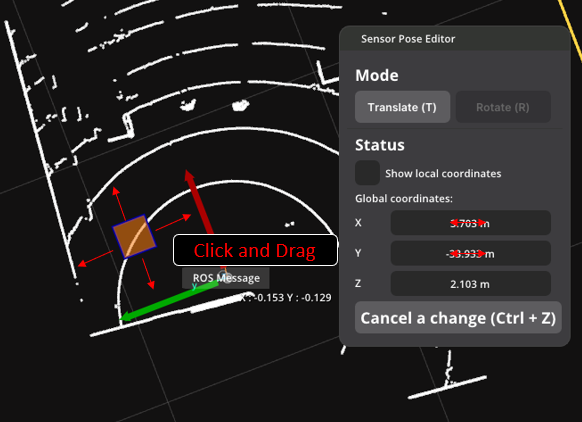Enable Show local coordinates checkbox
Screen dimensions: 582x422
tap(367, 173)
